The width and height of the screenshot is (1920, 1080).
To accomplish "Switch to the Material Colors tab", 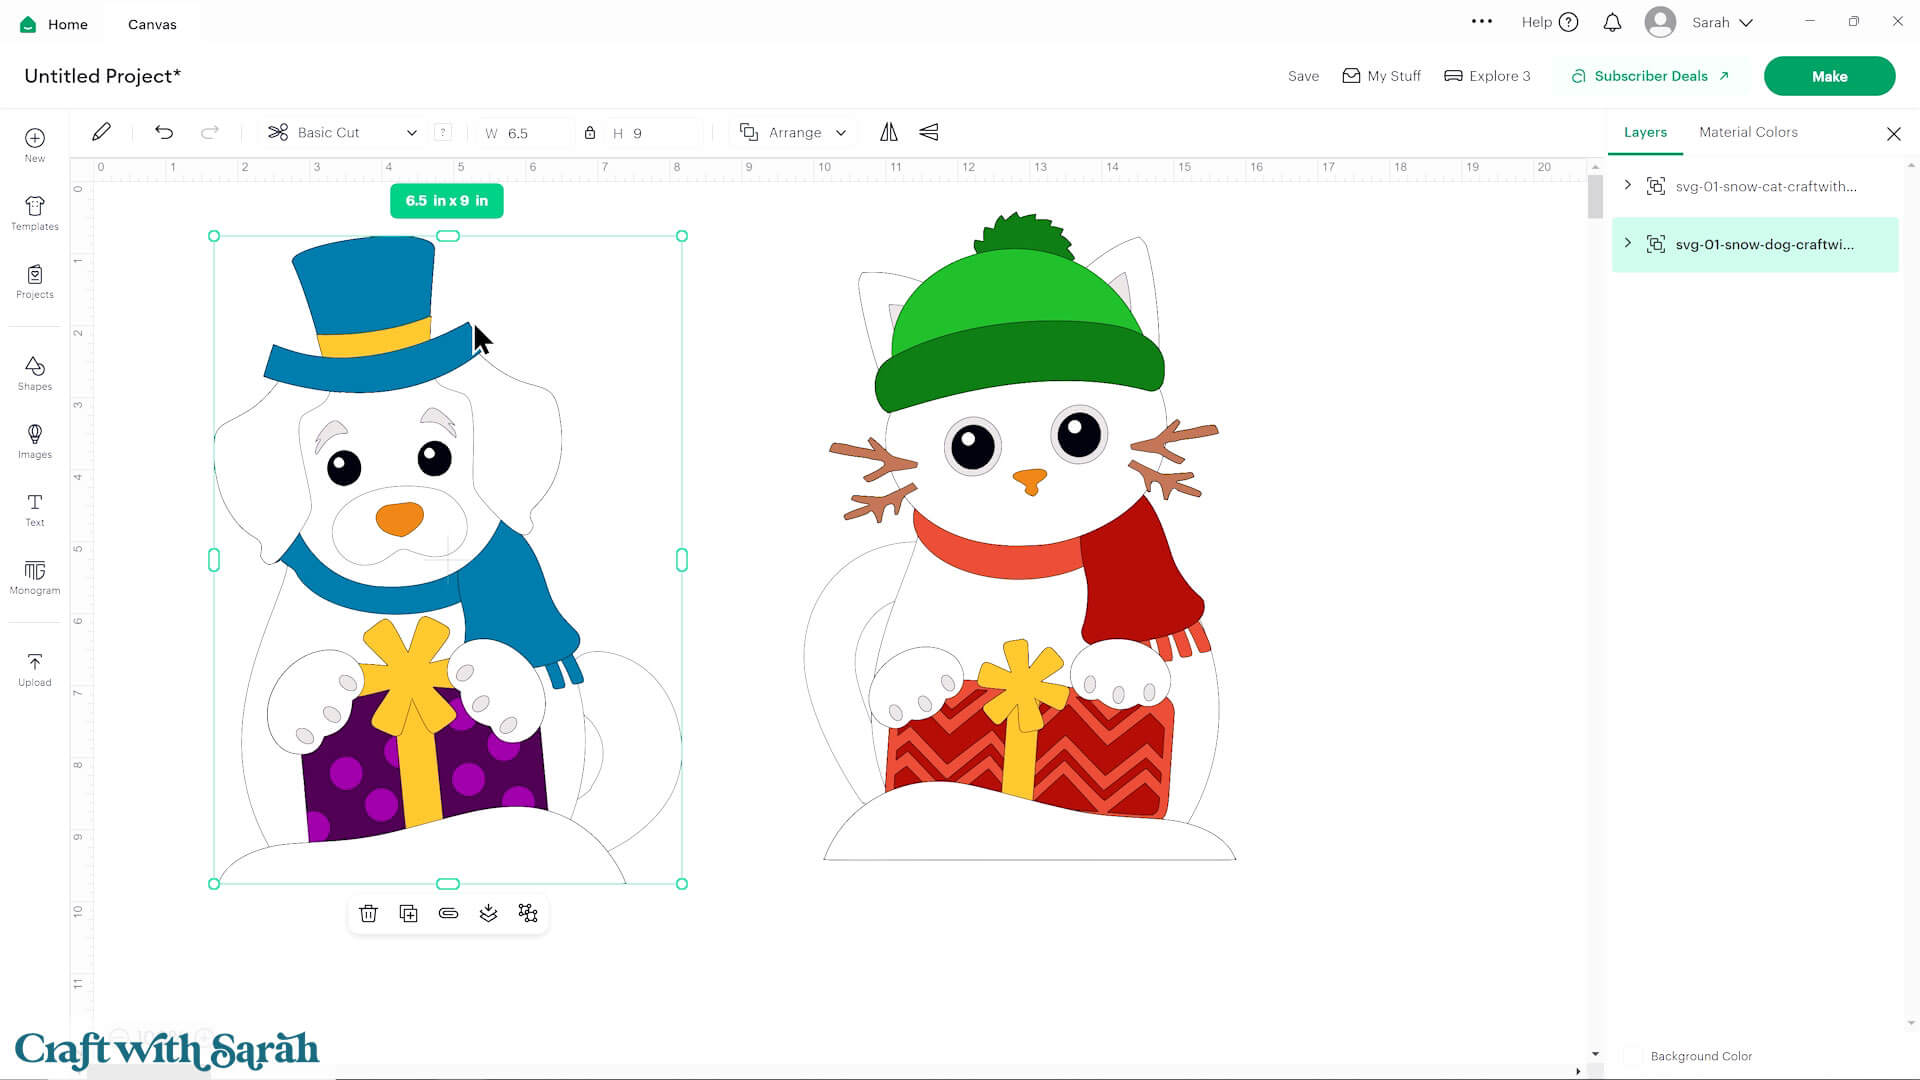I will coord(1747,132).
